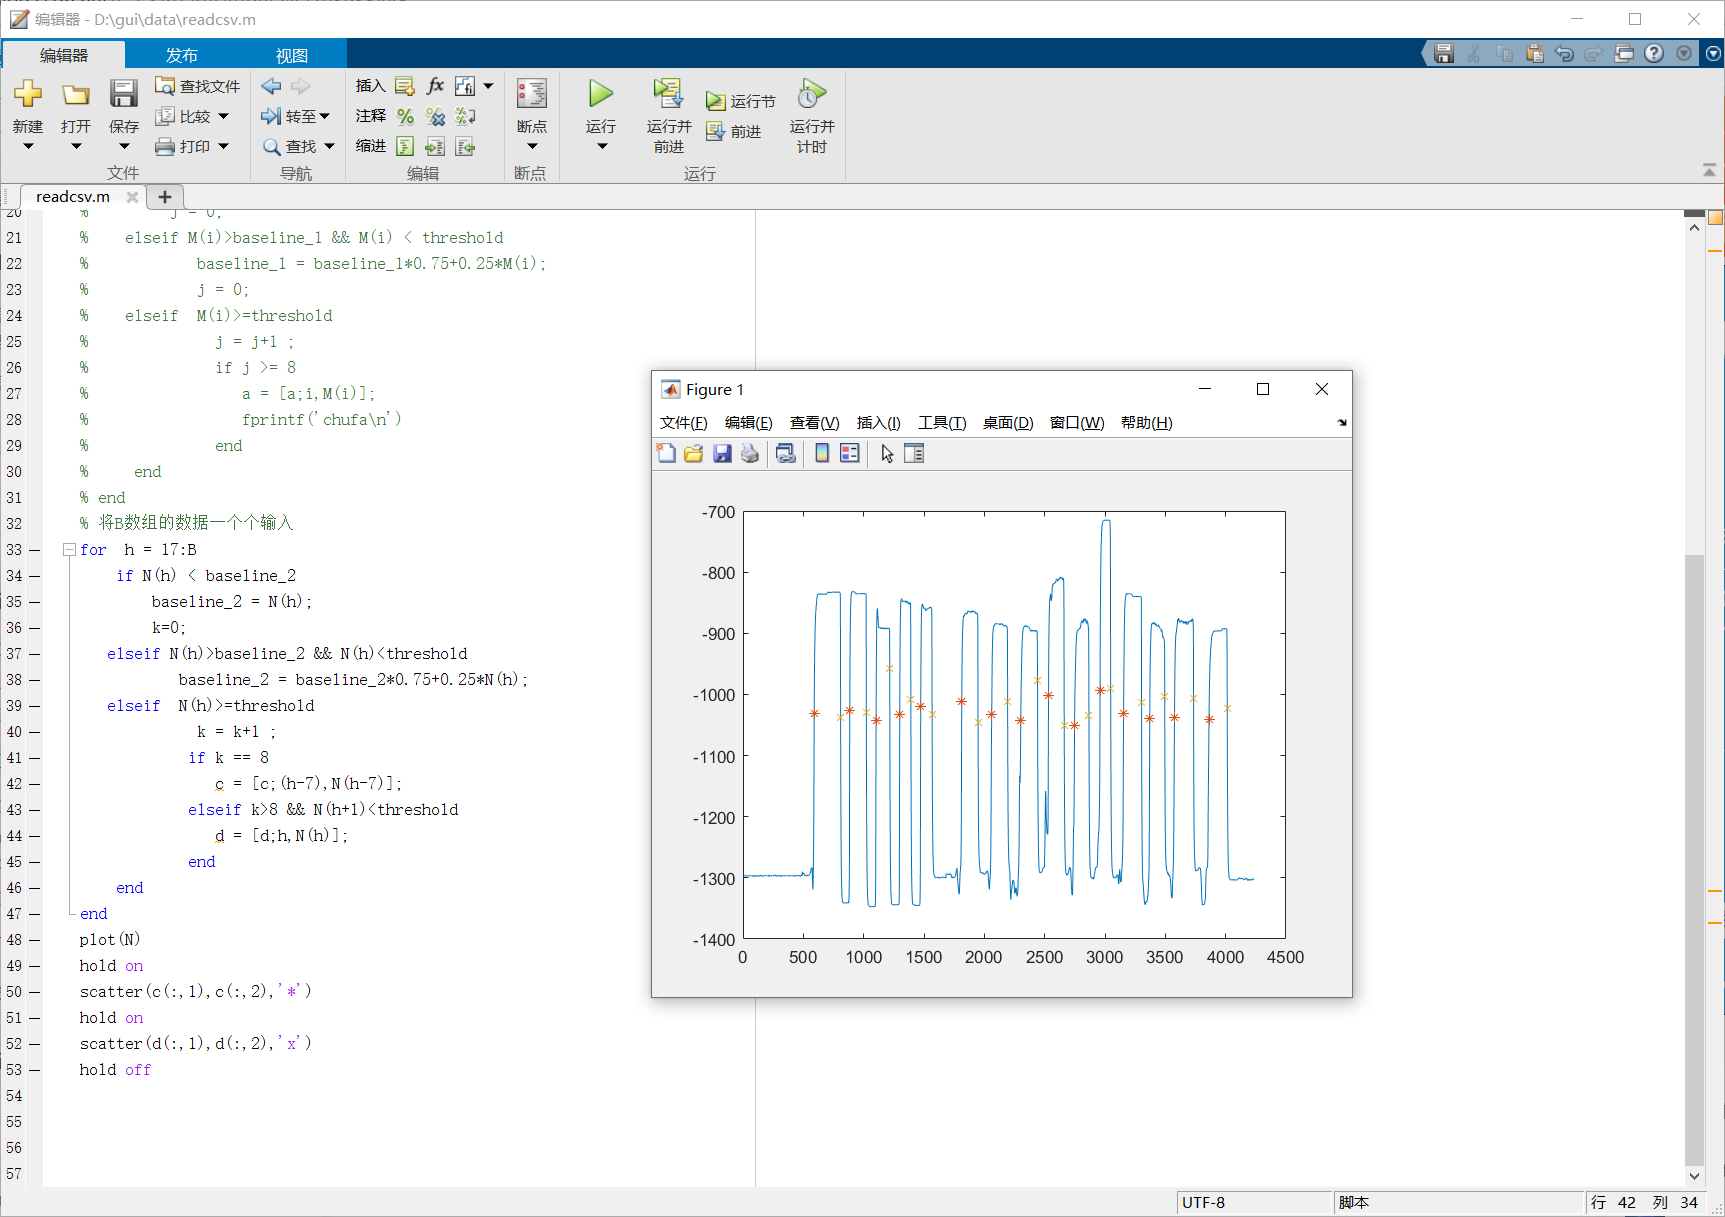Click the back navigation arrow in 导航 group
Image resolution: width=1725 pixels, height=1217 pixels.
271,86
